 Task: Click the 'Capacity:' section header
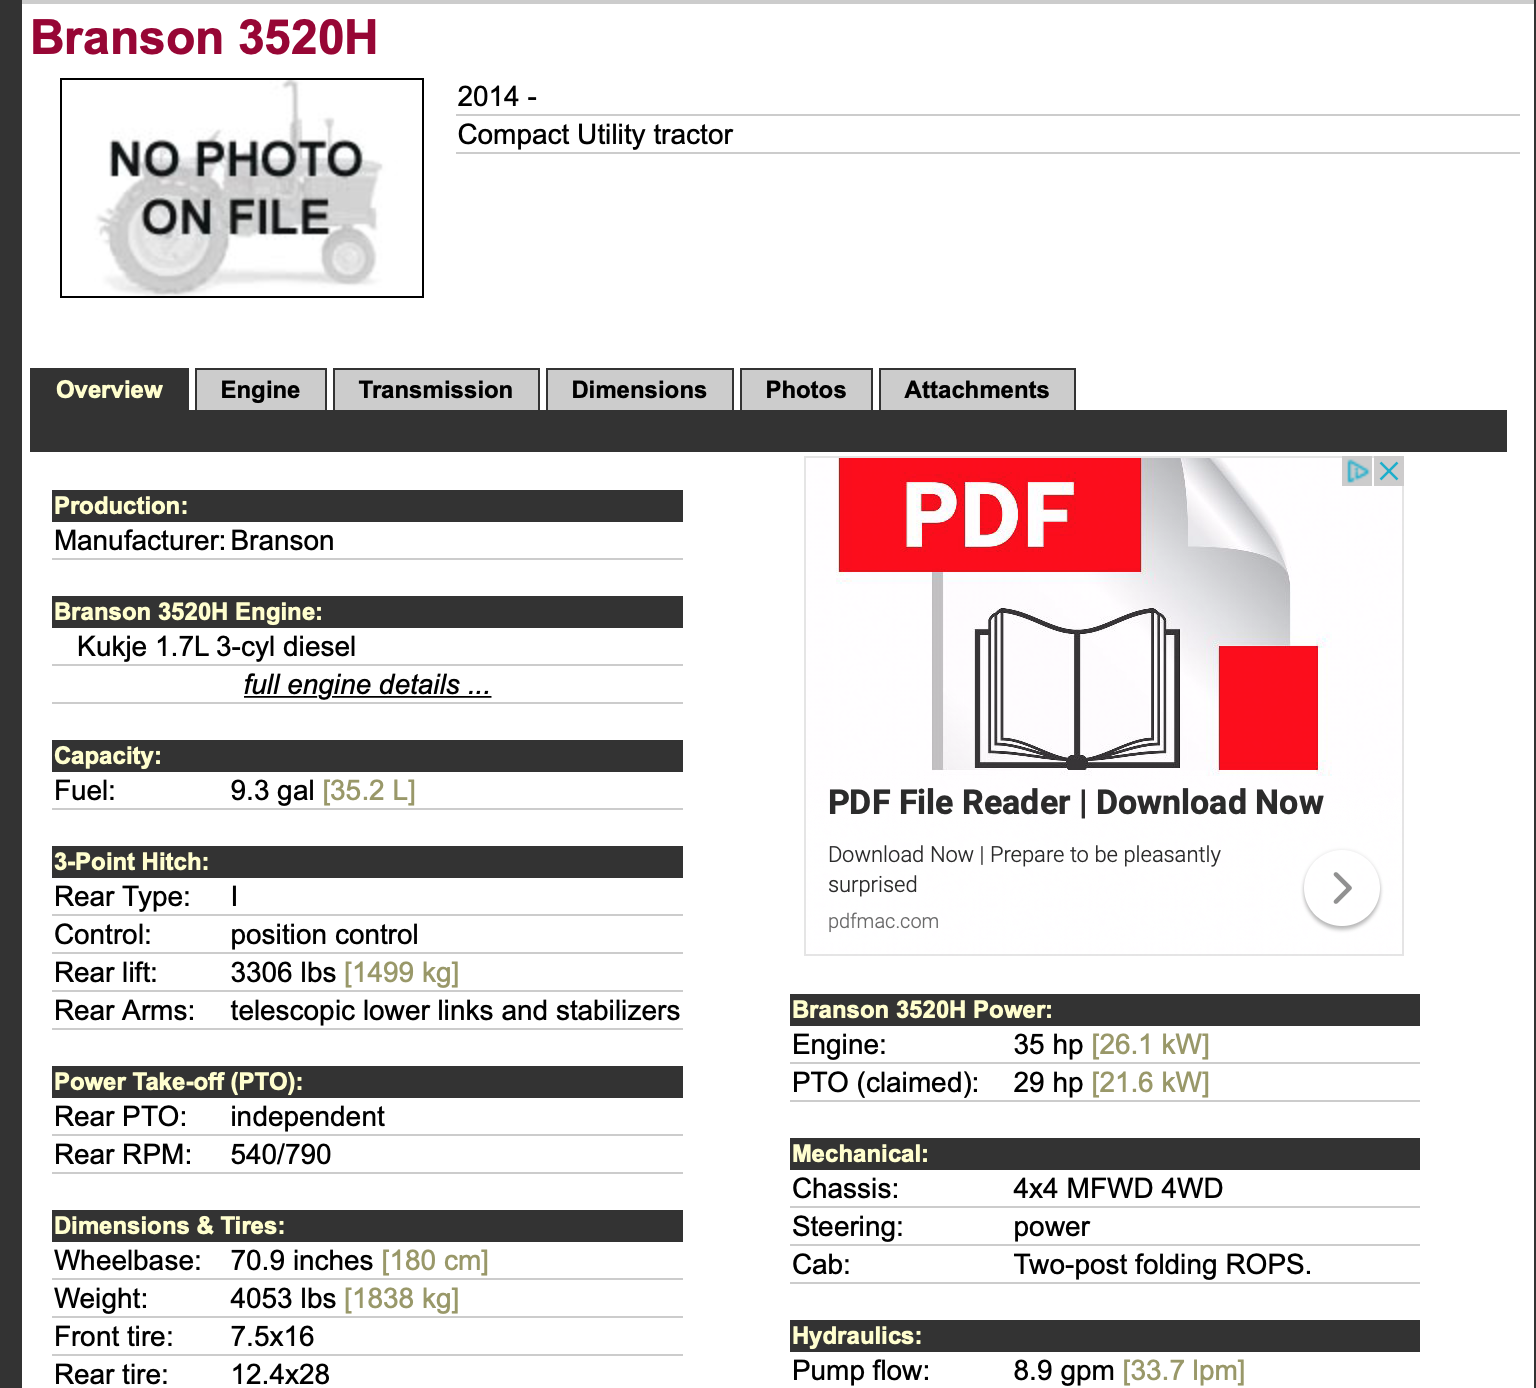point(367,756)
